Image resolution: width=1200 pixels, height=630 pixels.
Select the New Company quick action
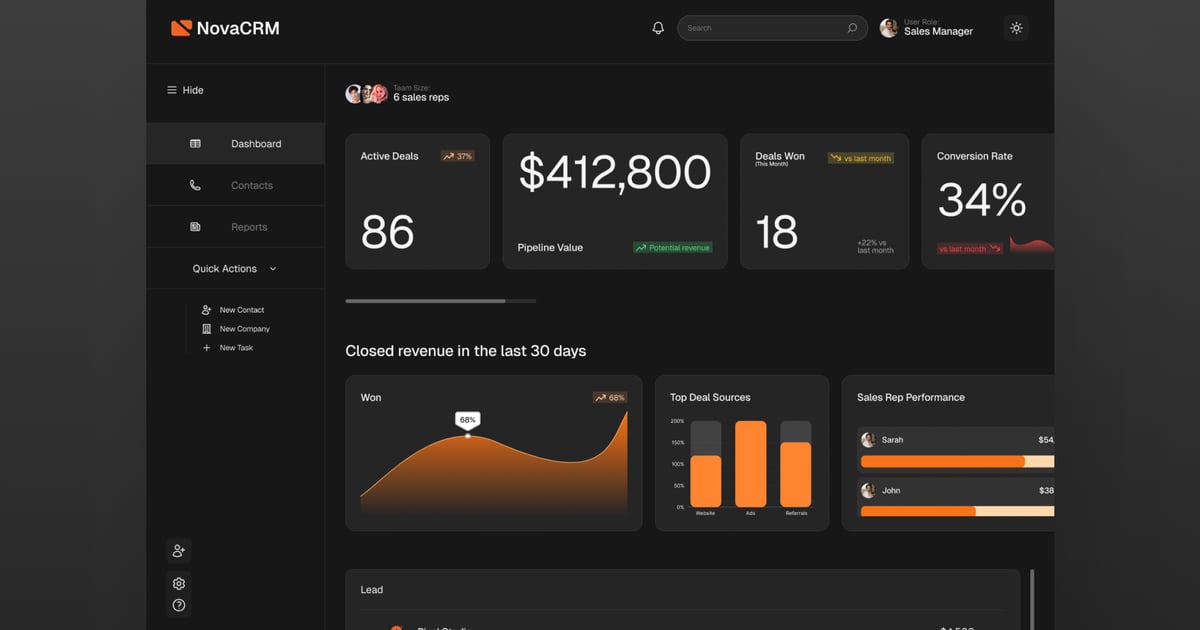click(245, 329)
